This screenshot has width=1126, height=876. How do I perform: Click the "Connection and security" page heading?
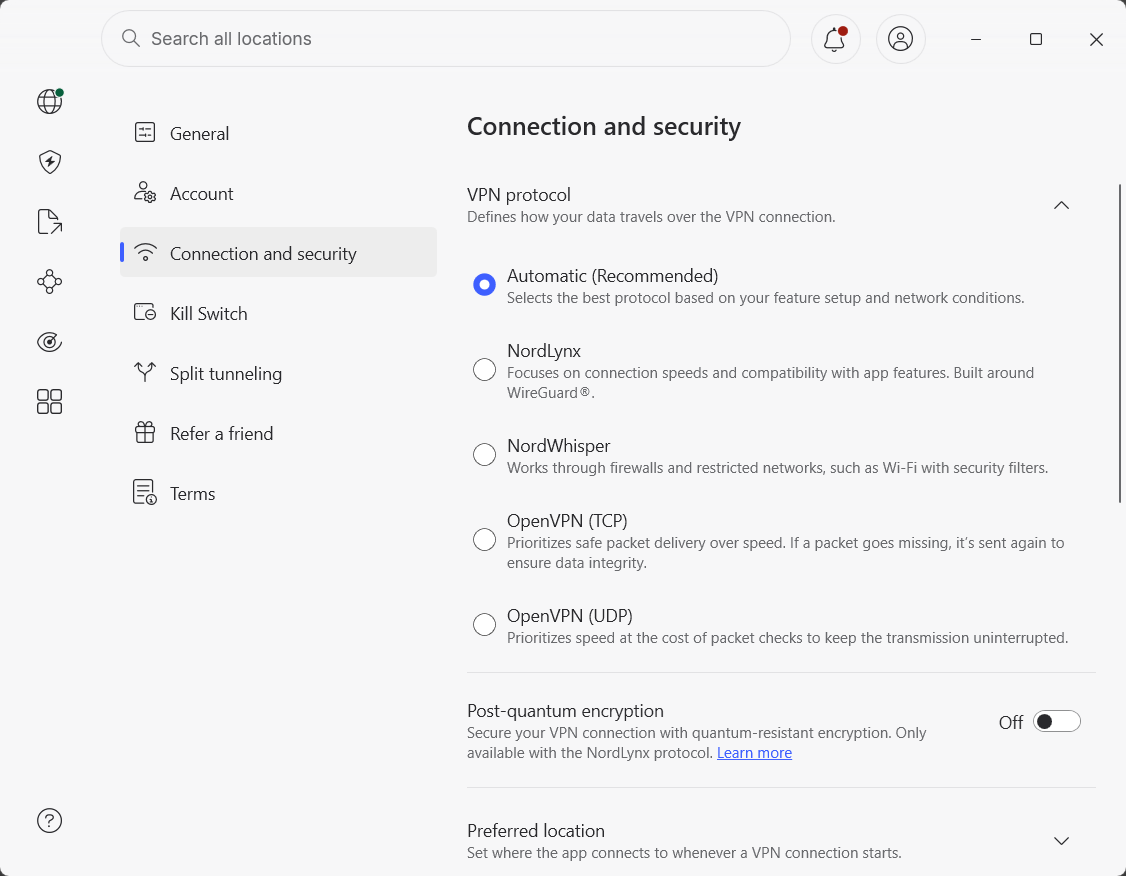(x=603, y=126)
